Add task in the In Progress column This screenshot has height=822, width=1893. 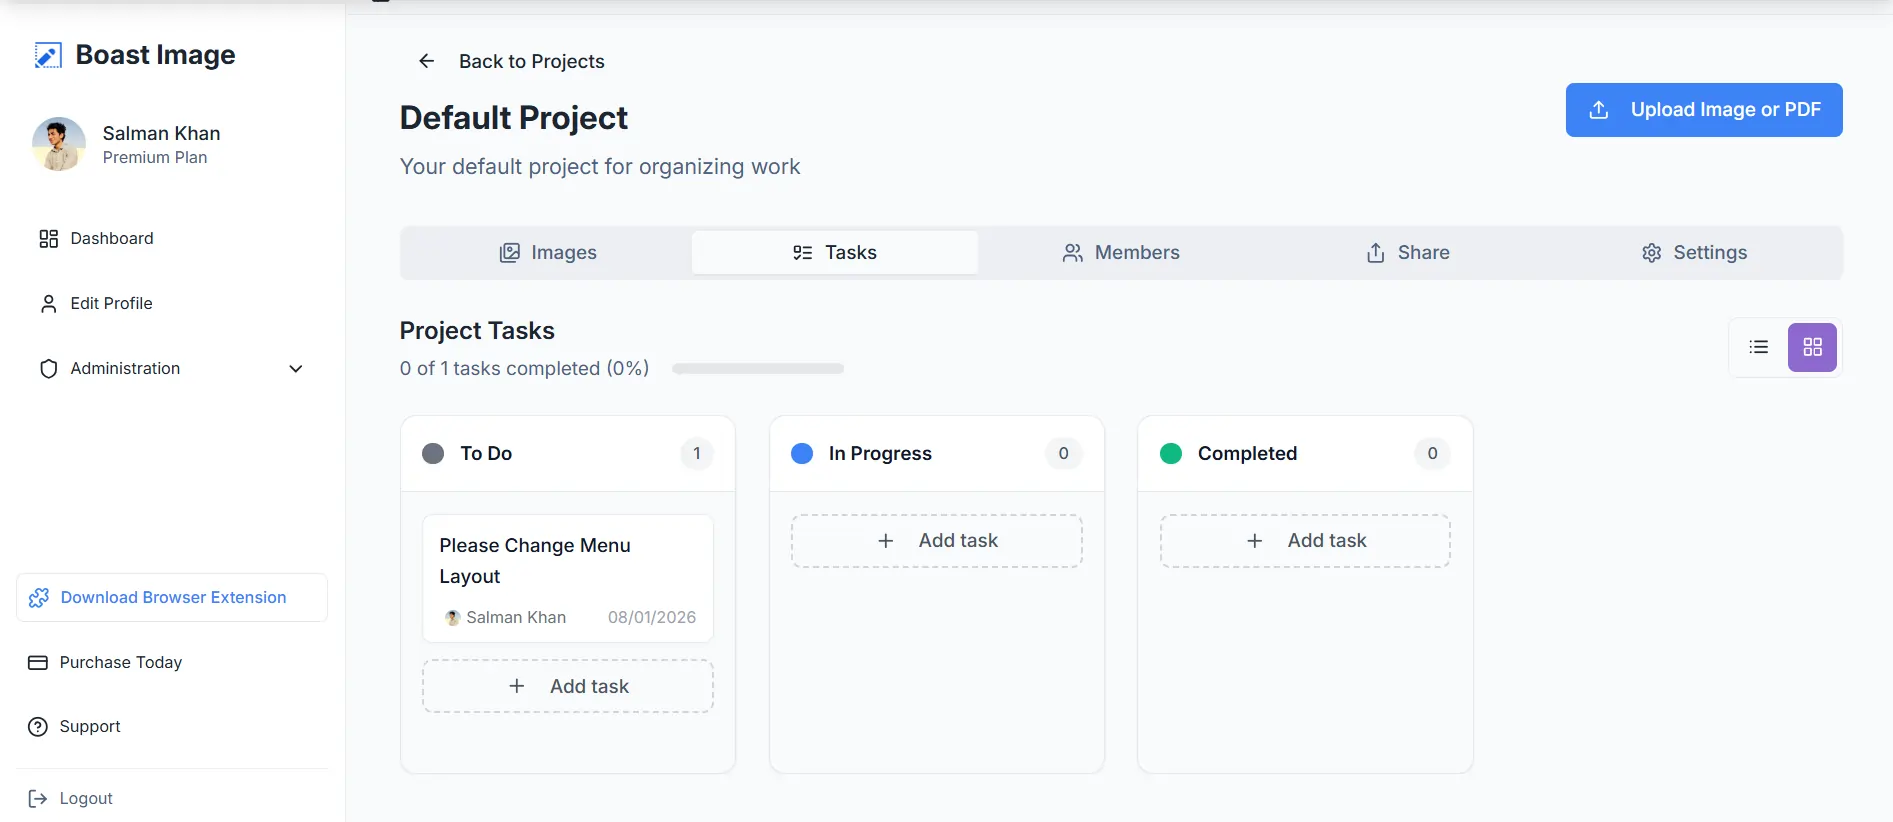[937, 541]
